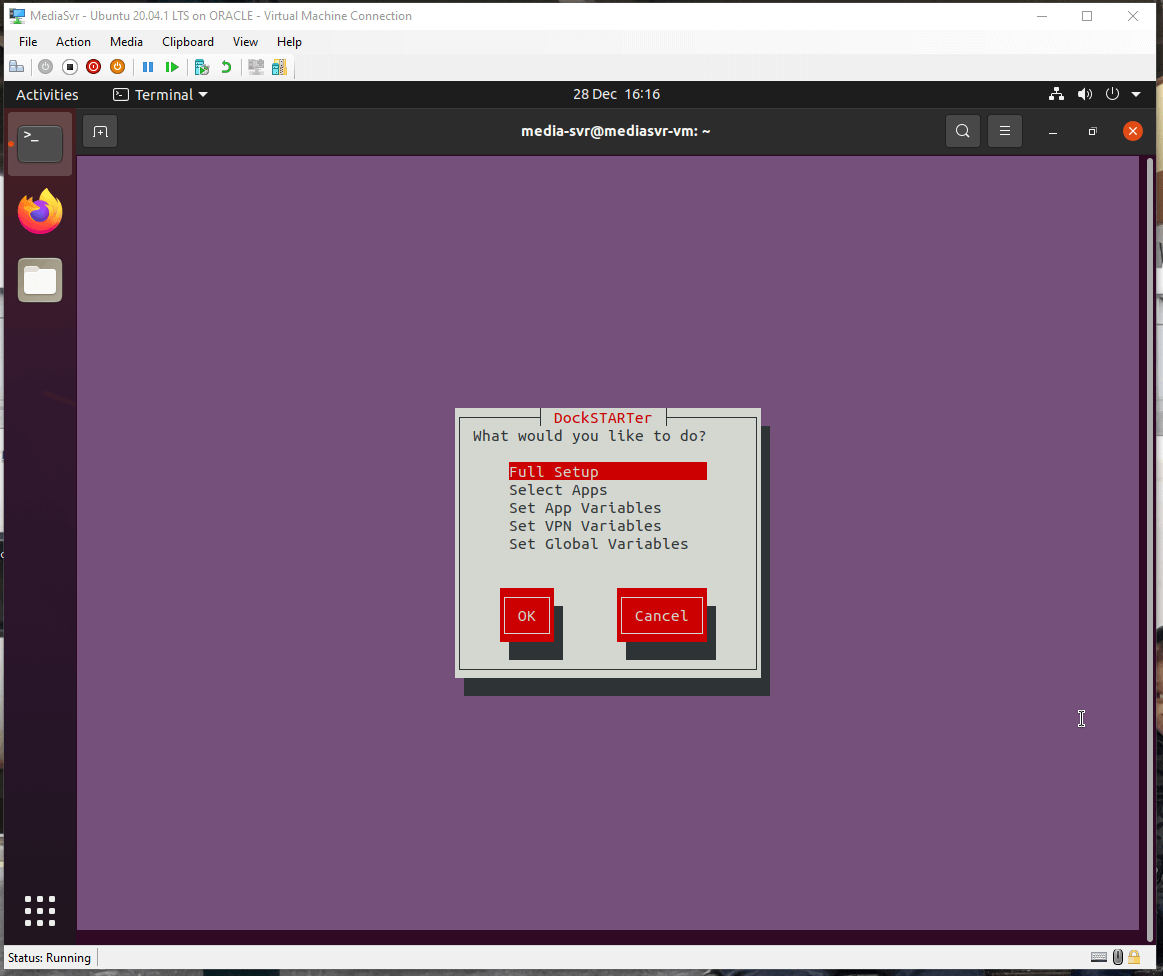1163x976 pixels.
Task: Click the power icon in Ubuntu top bar
Action: [x=1112, y=94]
